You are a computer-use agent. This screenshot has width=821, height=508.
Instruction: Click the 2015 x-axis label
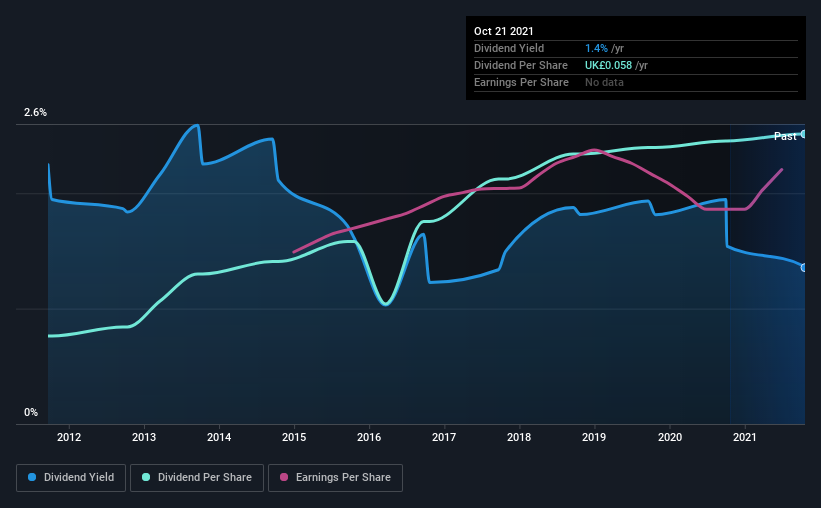point(294,437)
